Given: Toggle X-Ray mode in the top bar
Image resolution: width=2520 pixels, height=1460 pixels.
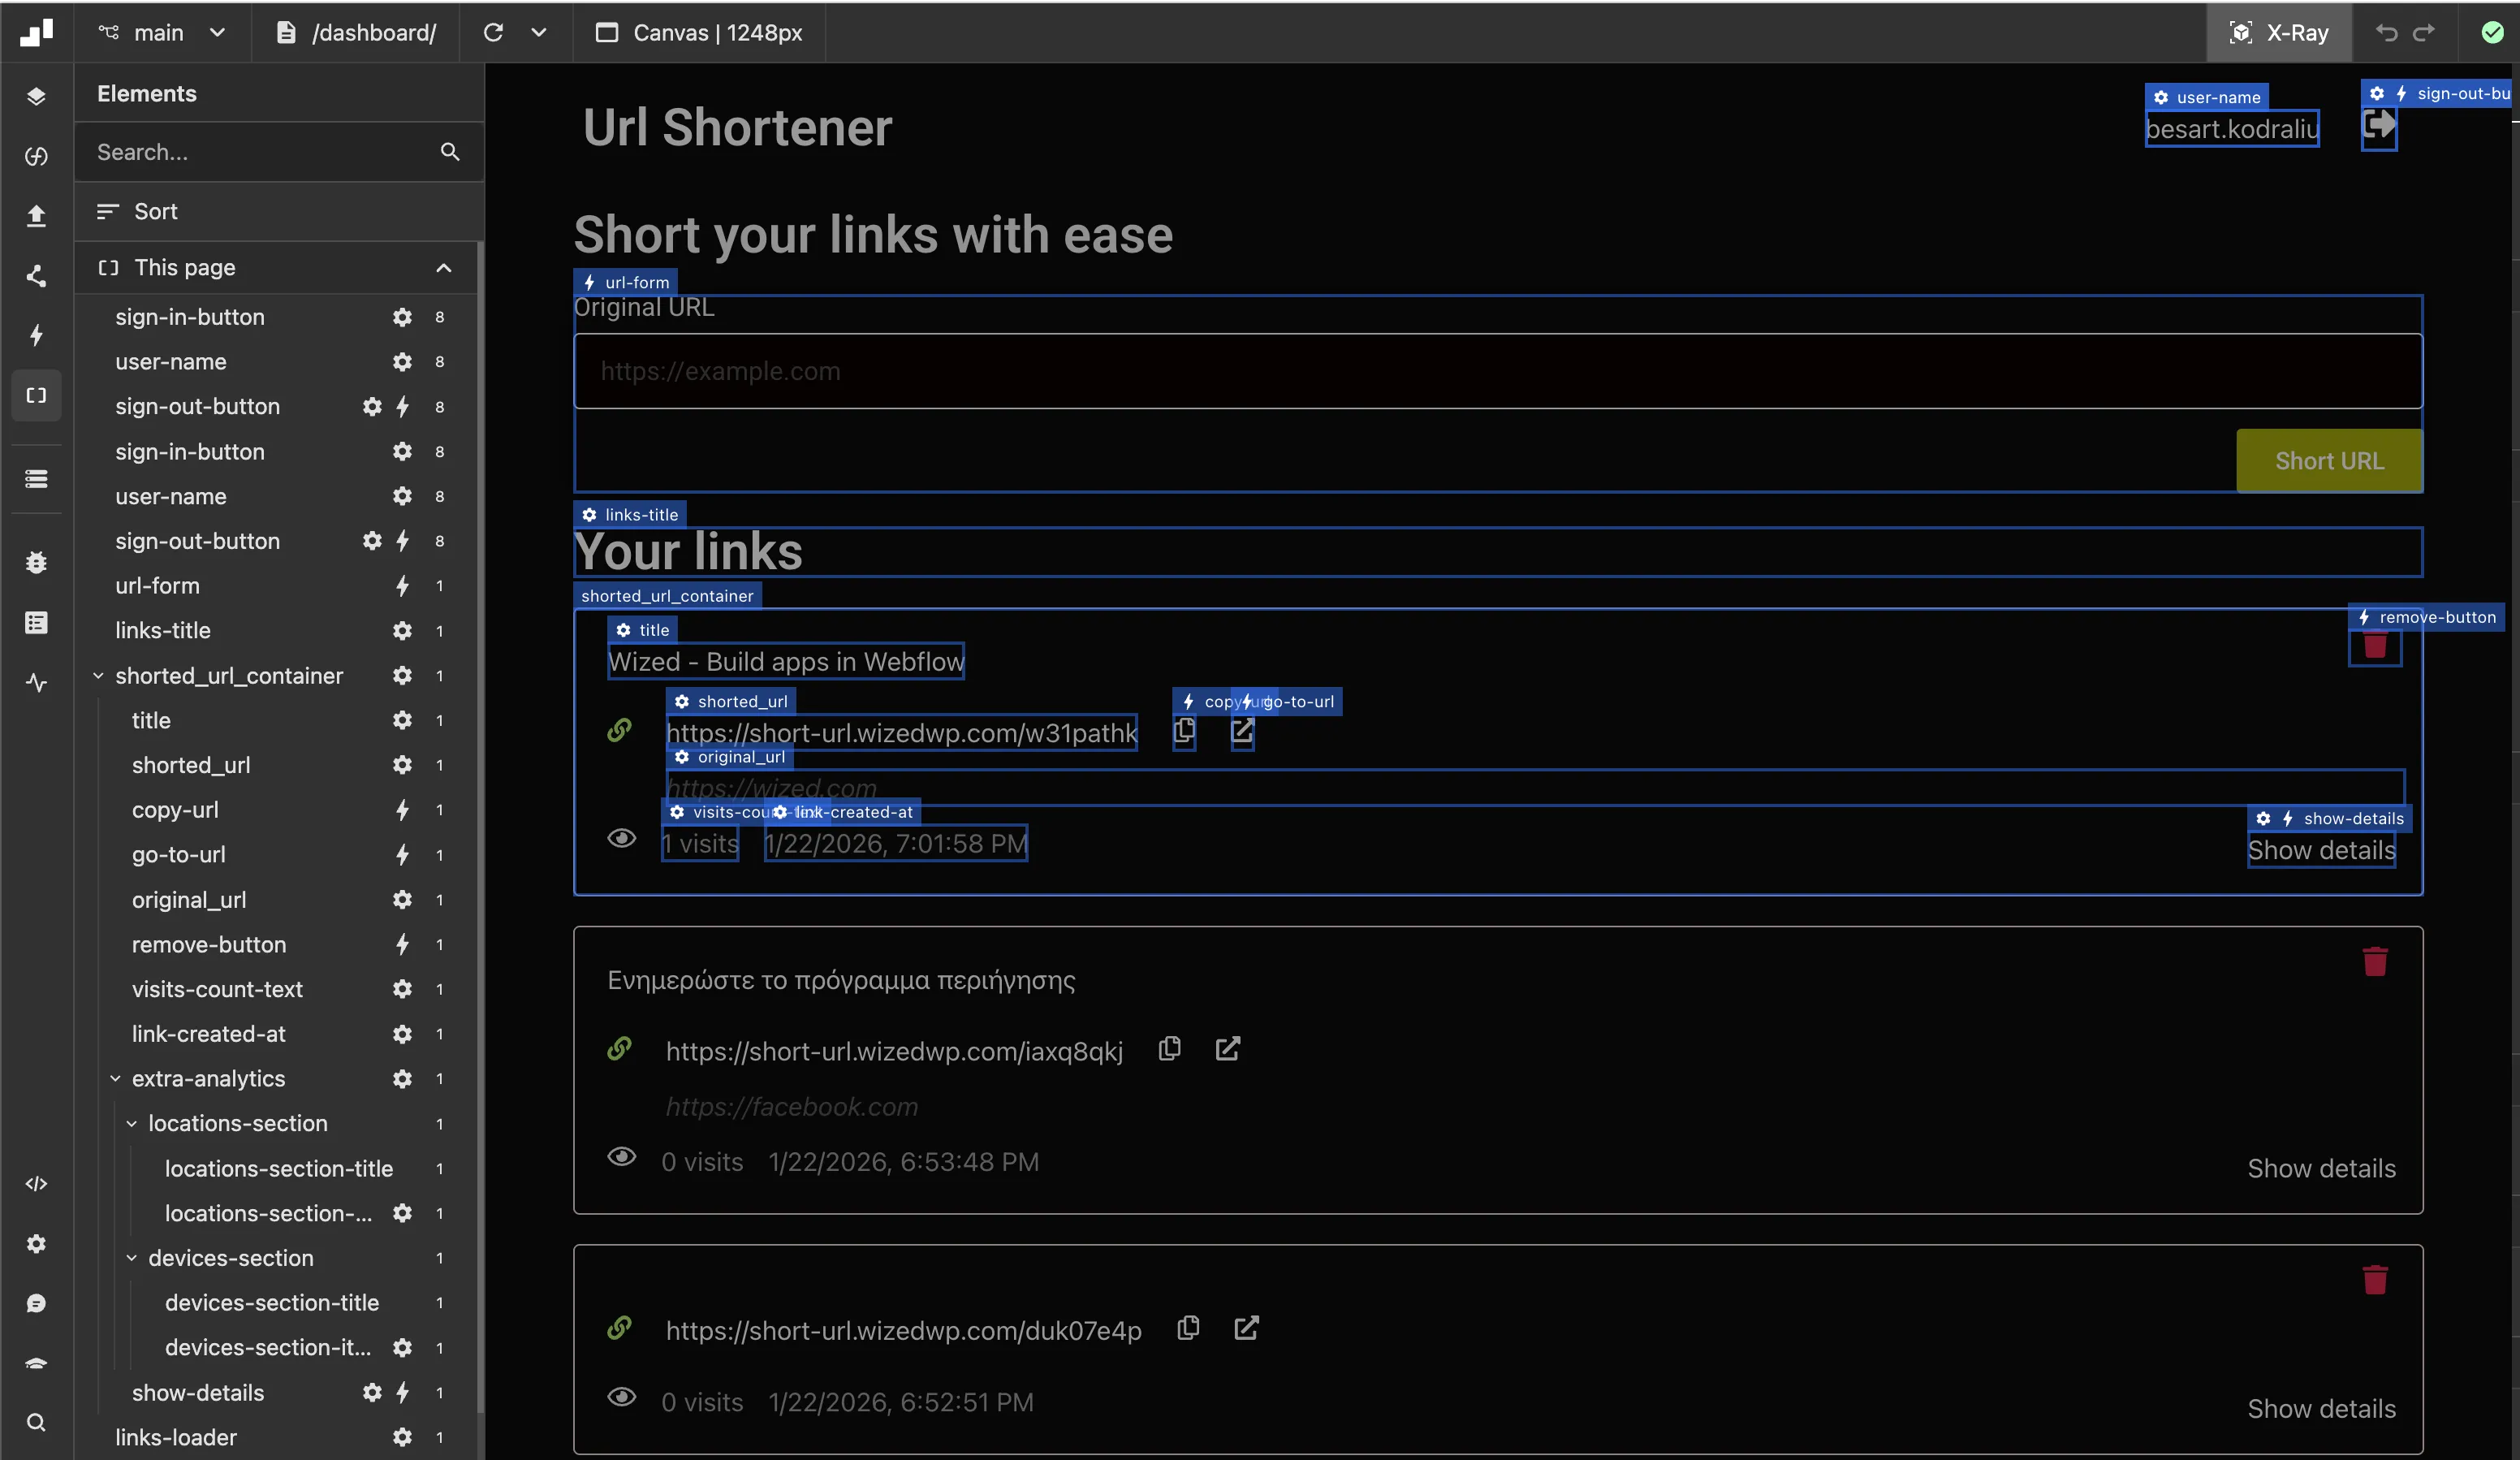Looking at the screenshot, I should 2281,32.
